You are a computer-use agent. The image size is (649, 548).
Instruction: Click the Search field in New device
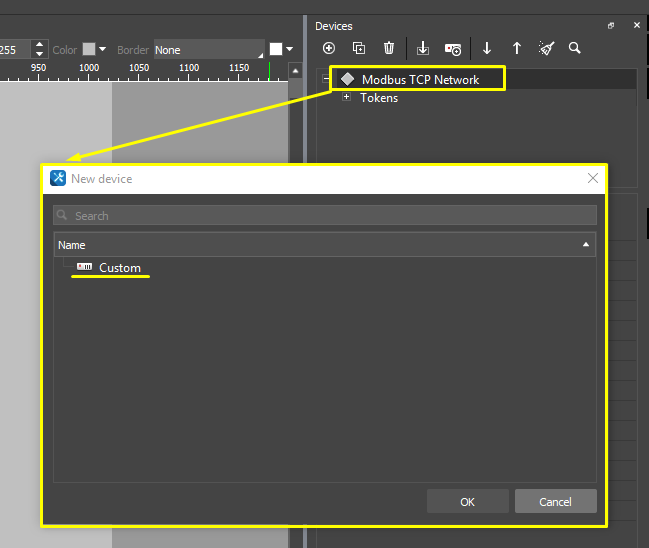point(325,216)
